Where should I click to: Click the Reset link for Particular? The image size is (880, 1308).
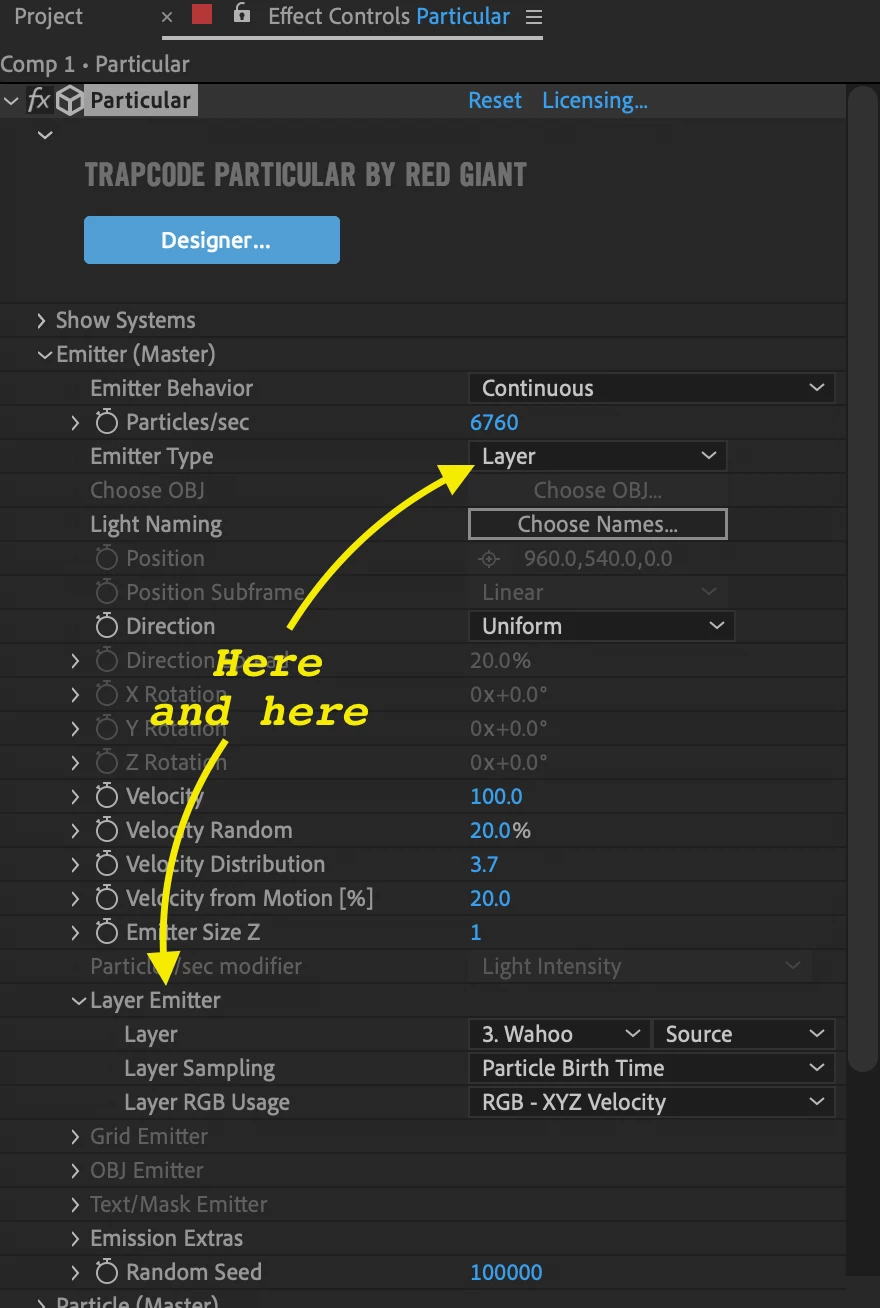pos(495,100)
